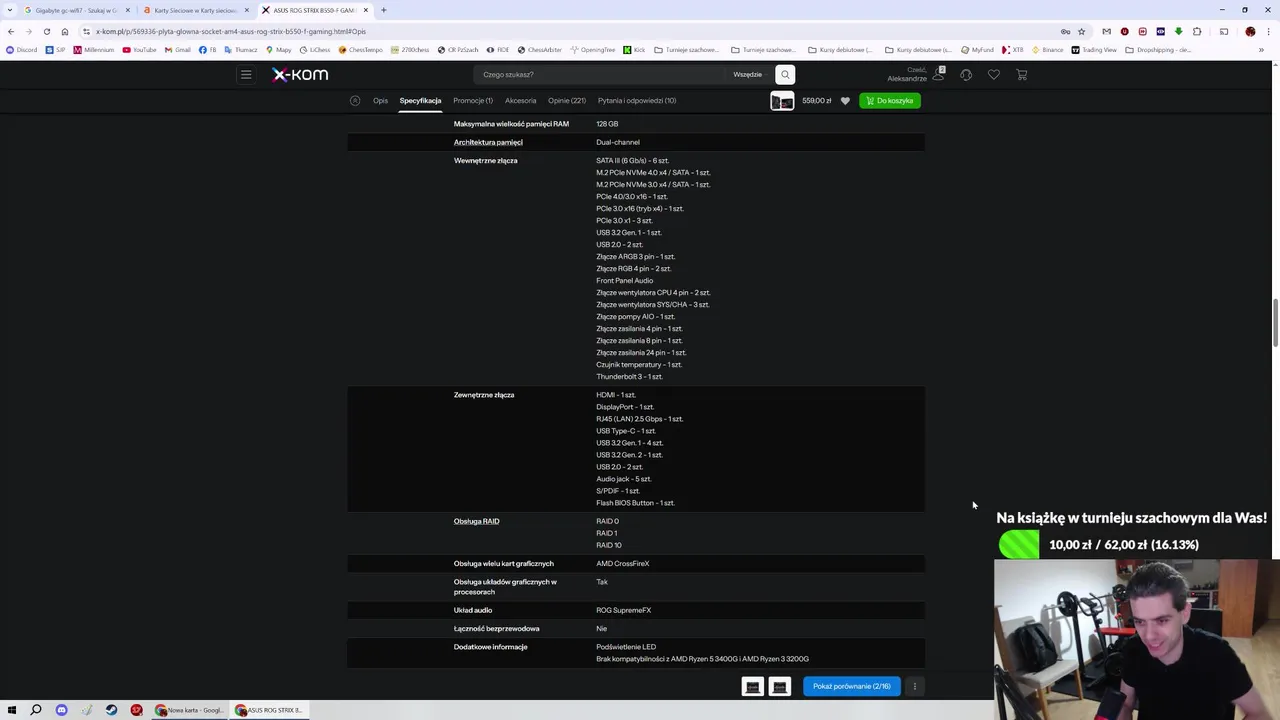Image resolution: width=1280 pixels, height=720 pixels.
Task: Click product thumbnail beside 559,00 zł
Action: click(782, 100)
